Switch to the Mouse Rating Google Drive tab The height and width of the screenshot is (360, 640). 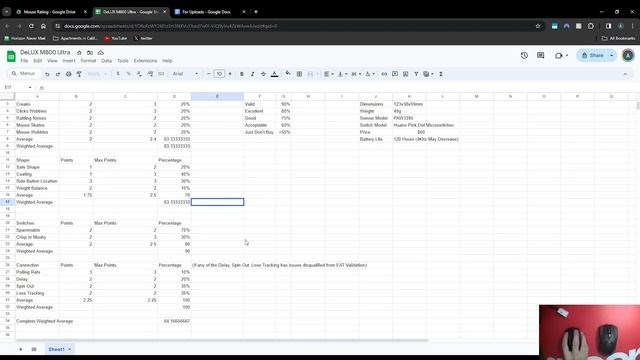coord(51,12)
